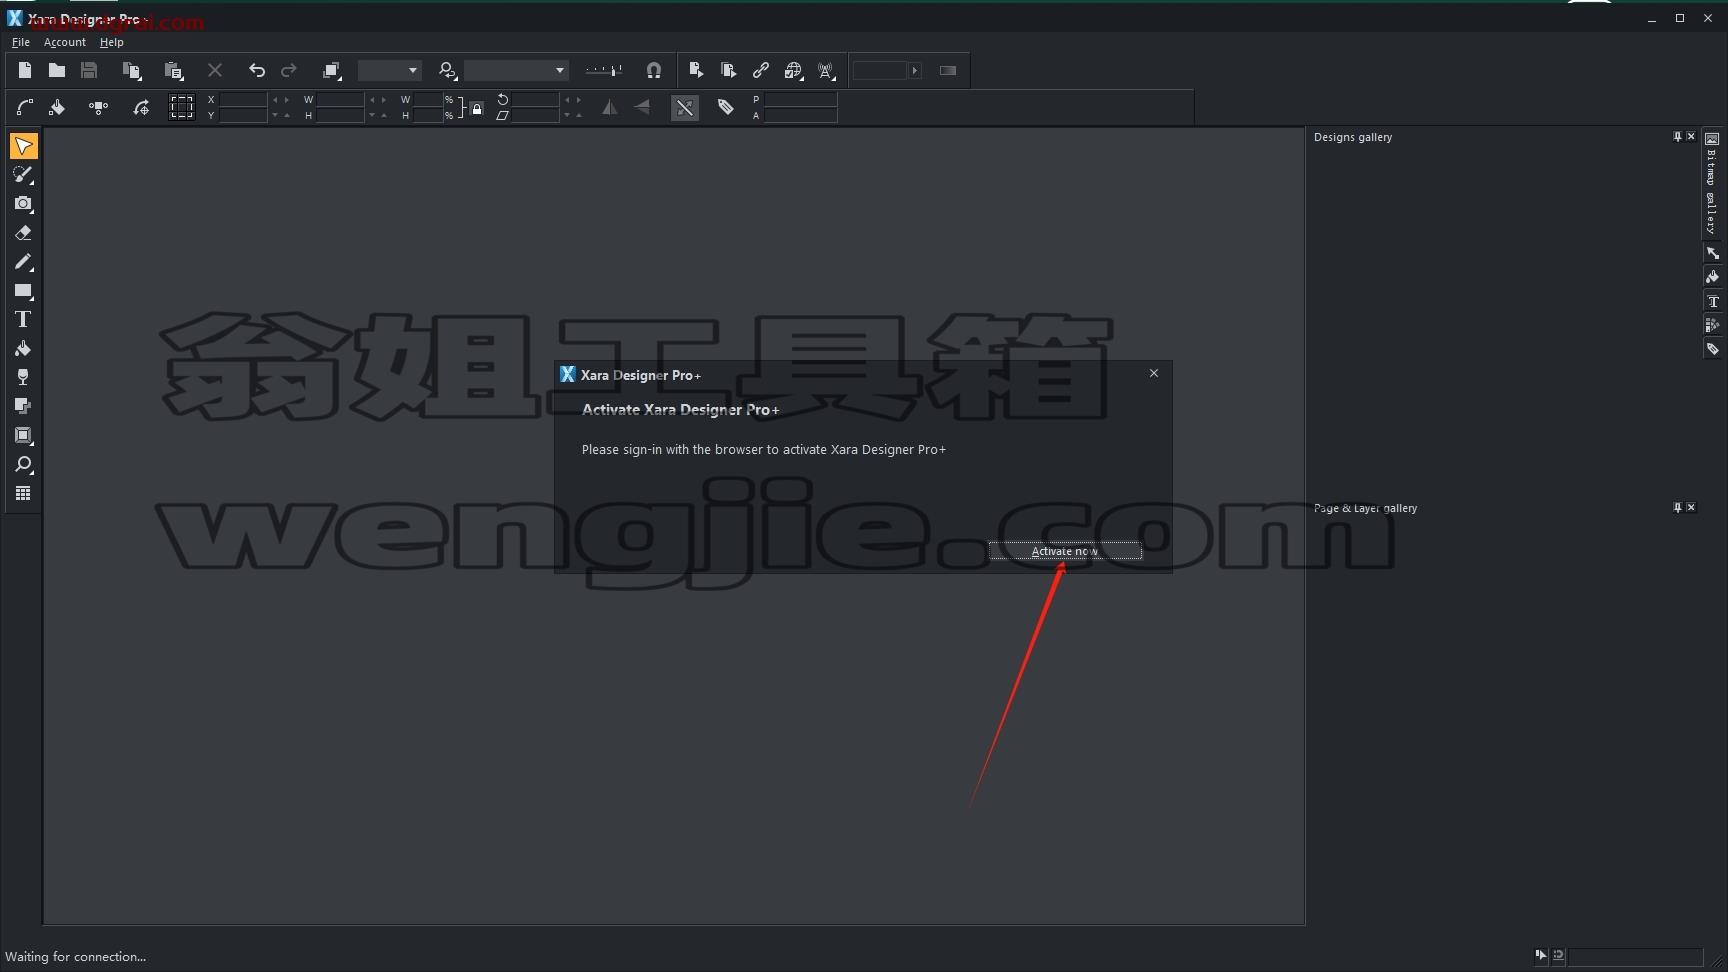
Task: Click the P value input field
Action: 800,100
